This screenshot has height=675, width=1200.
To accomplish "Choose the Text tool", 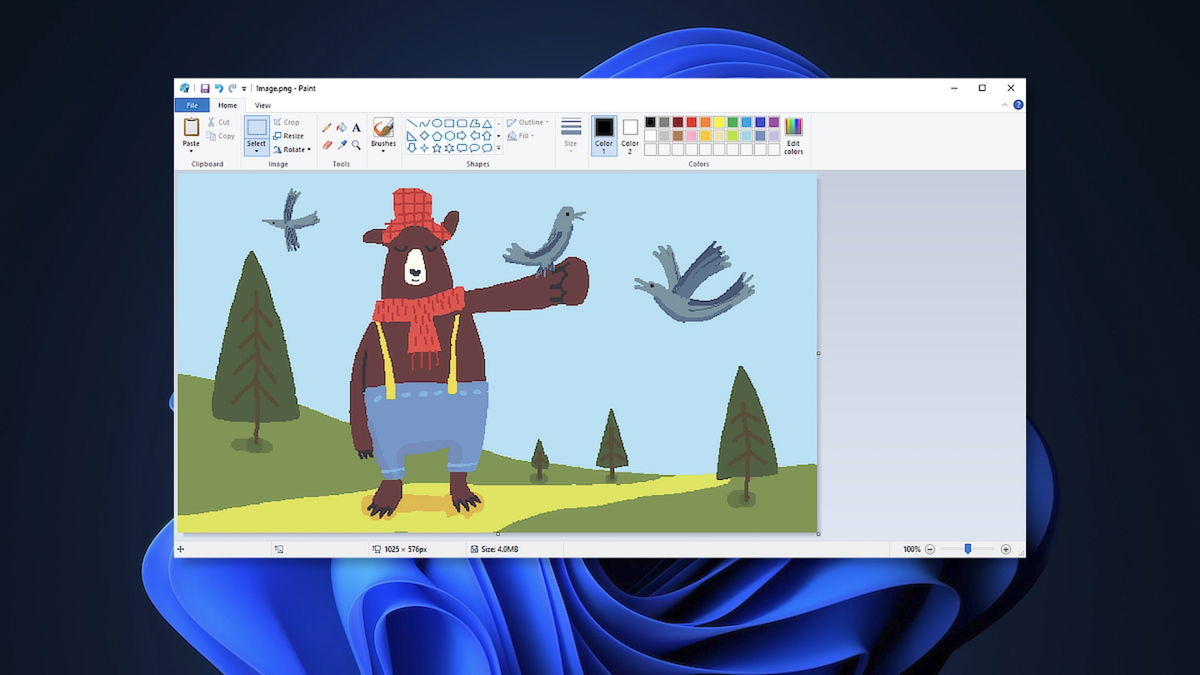I will [x=356, y=128].
